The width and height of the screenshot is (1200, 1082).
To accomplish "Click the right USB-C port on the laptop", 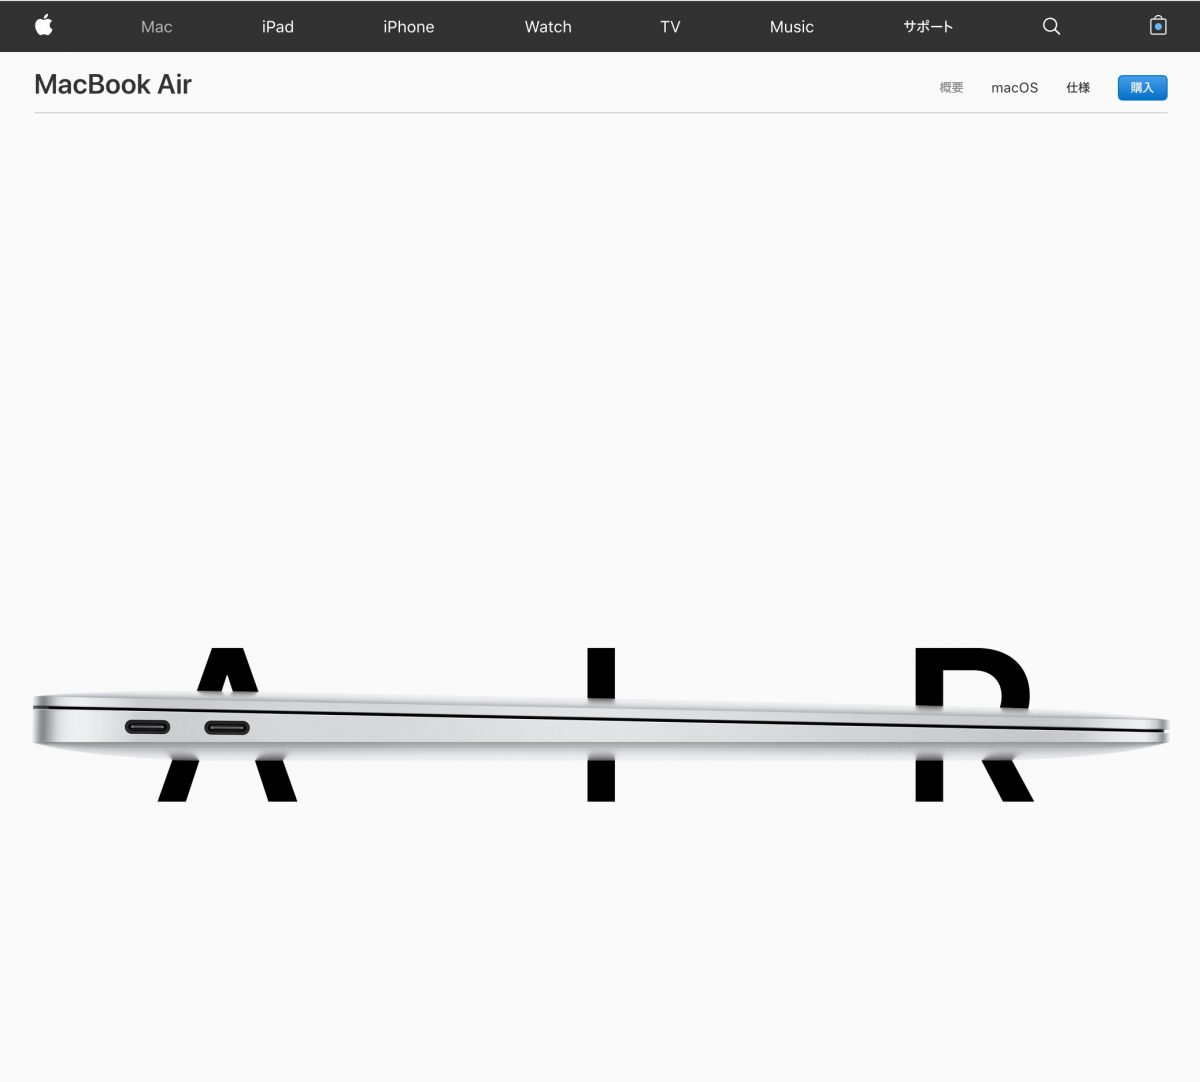I will pyautogui.click(x=227, y=727).
